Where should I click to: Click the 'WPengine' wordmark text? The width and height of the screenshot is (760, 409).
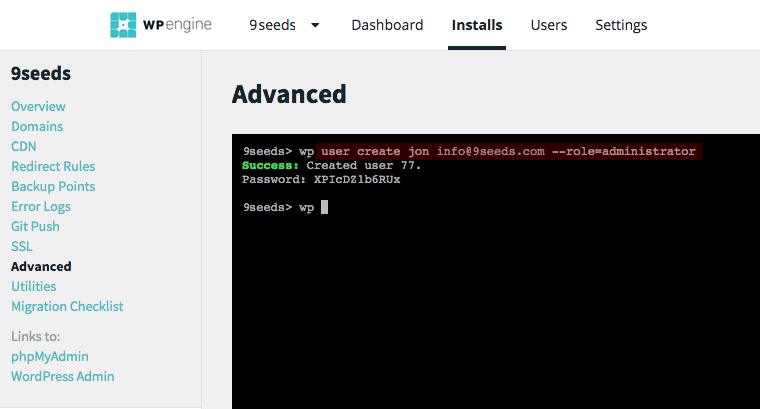[x=177, y=25]
